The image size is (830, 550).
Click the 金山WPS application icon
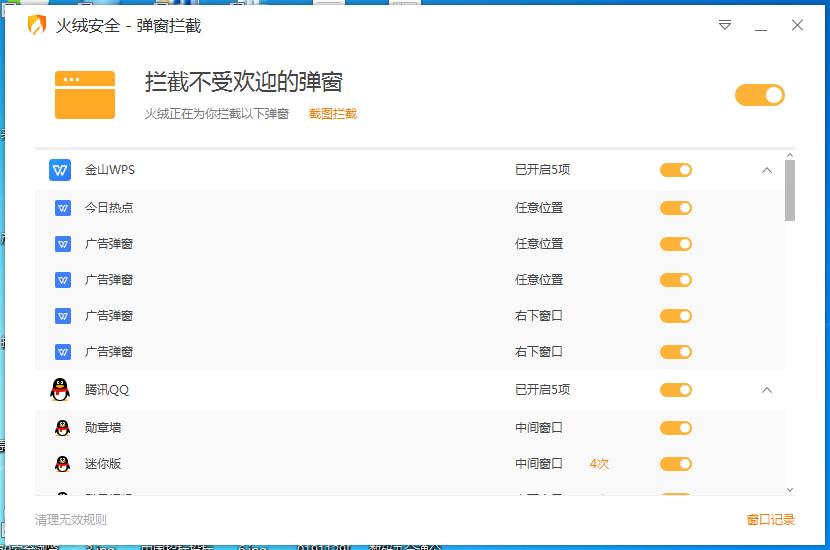point(60,170)
